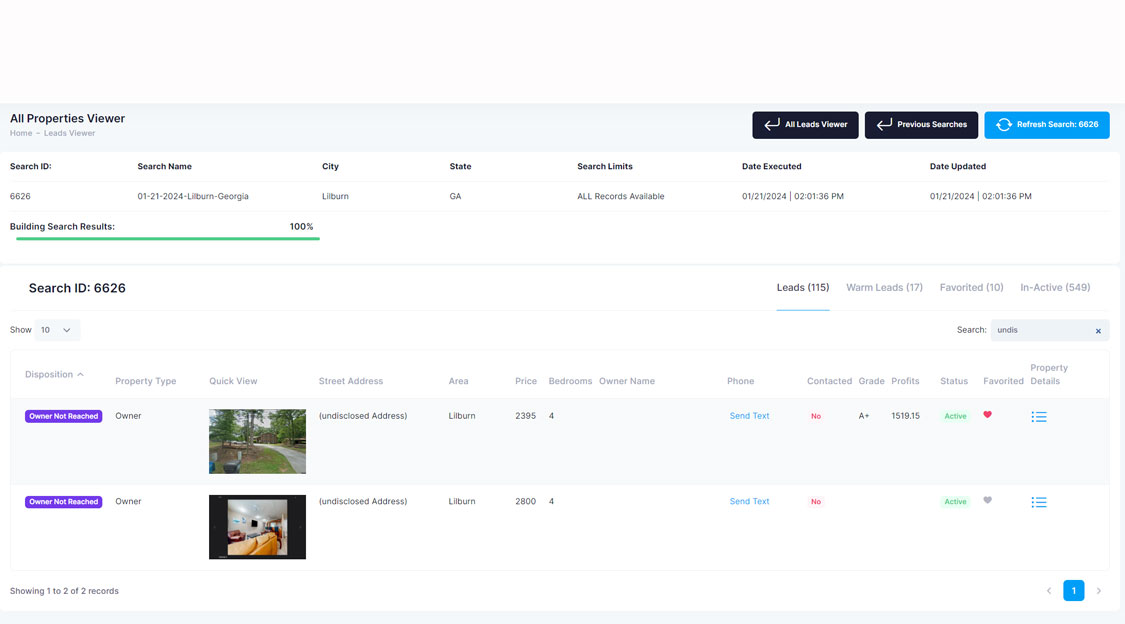Click the A+ grade value
Image resolution: width=1125 pixels, height=624 pixels.
point(864,416)
